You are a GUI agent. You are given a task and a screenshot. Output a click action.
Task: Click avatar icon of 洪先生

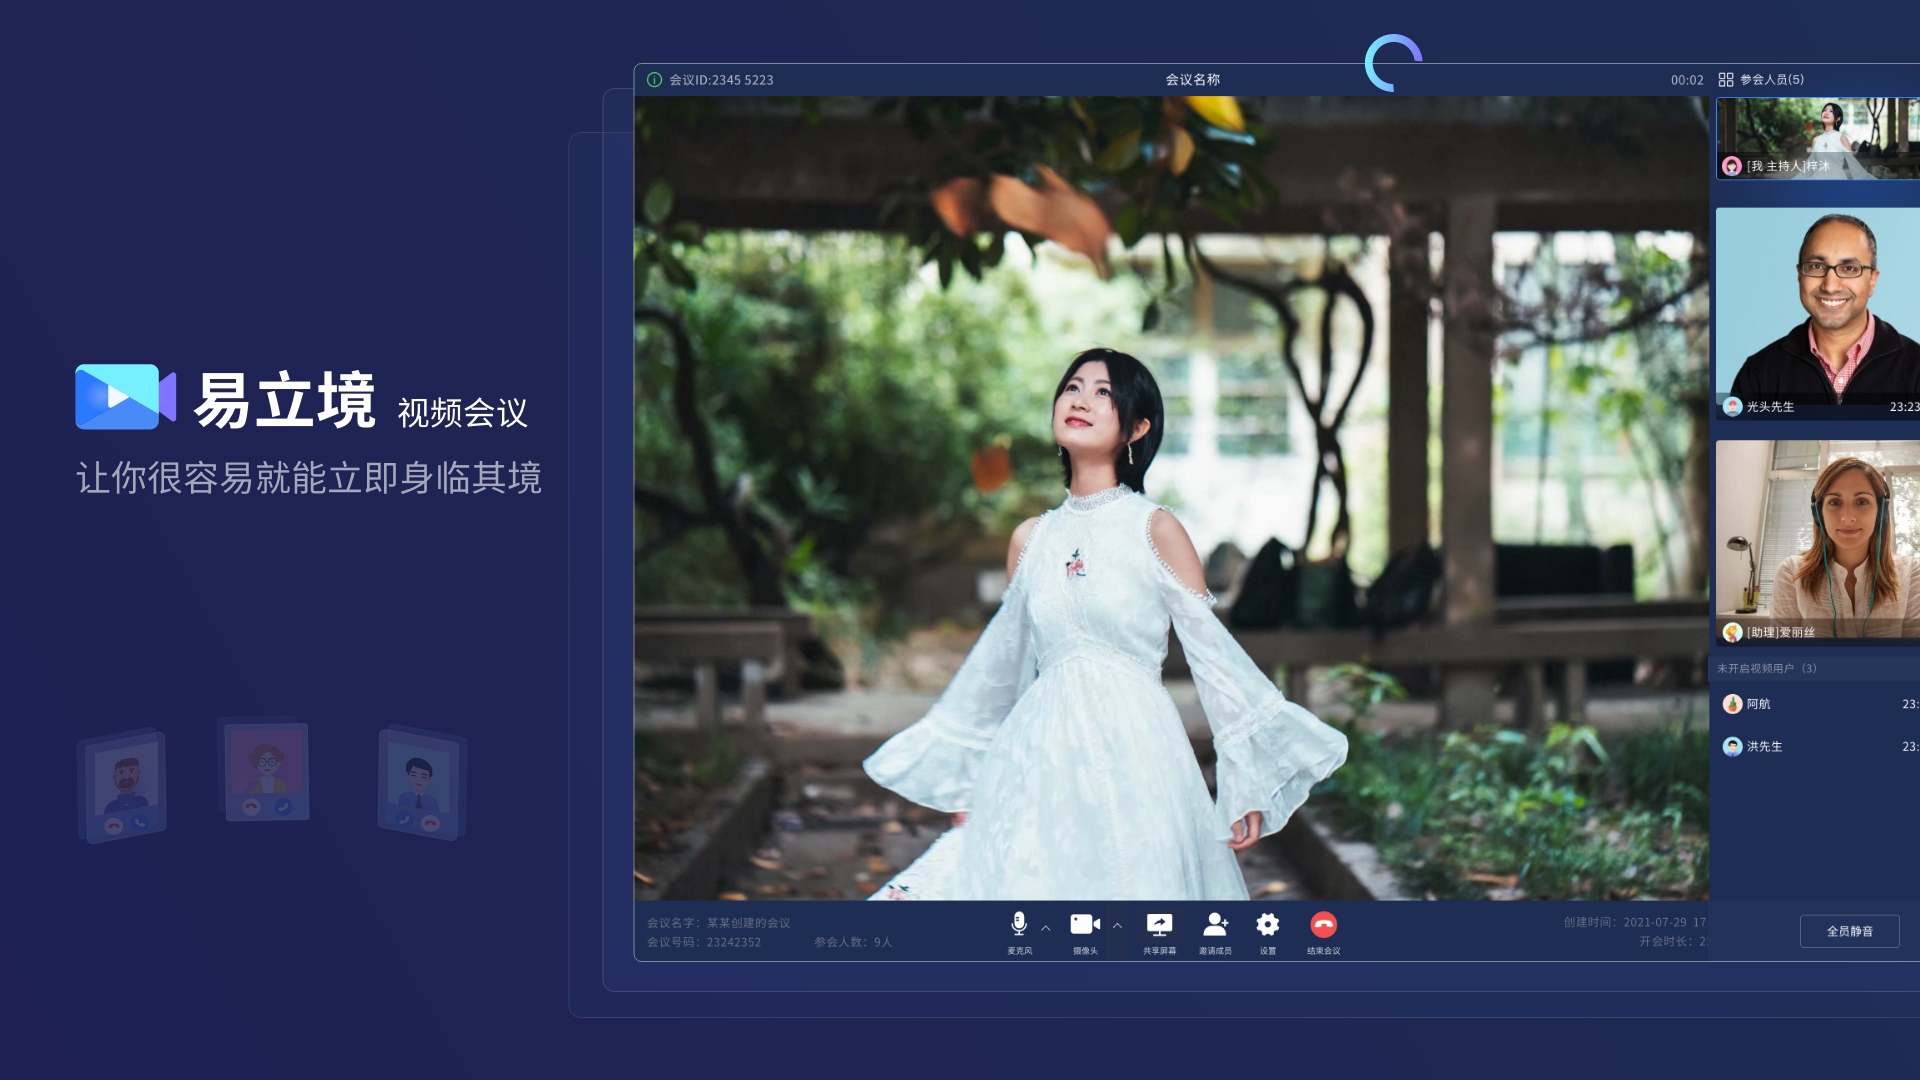click(1732, 747)
